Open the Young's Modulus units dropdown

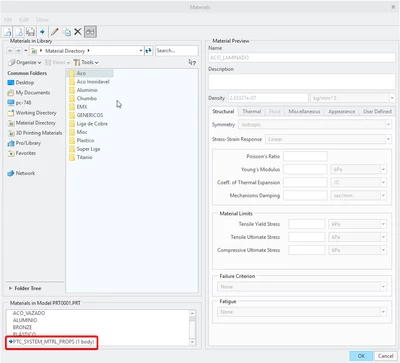[359, 169]
